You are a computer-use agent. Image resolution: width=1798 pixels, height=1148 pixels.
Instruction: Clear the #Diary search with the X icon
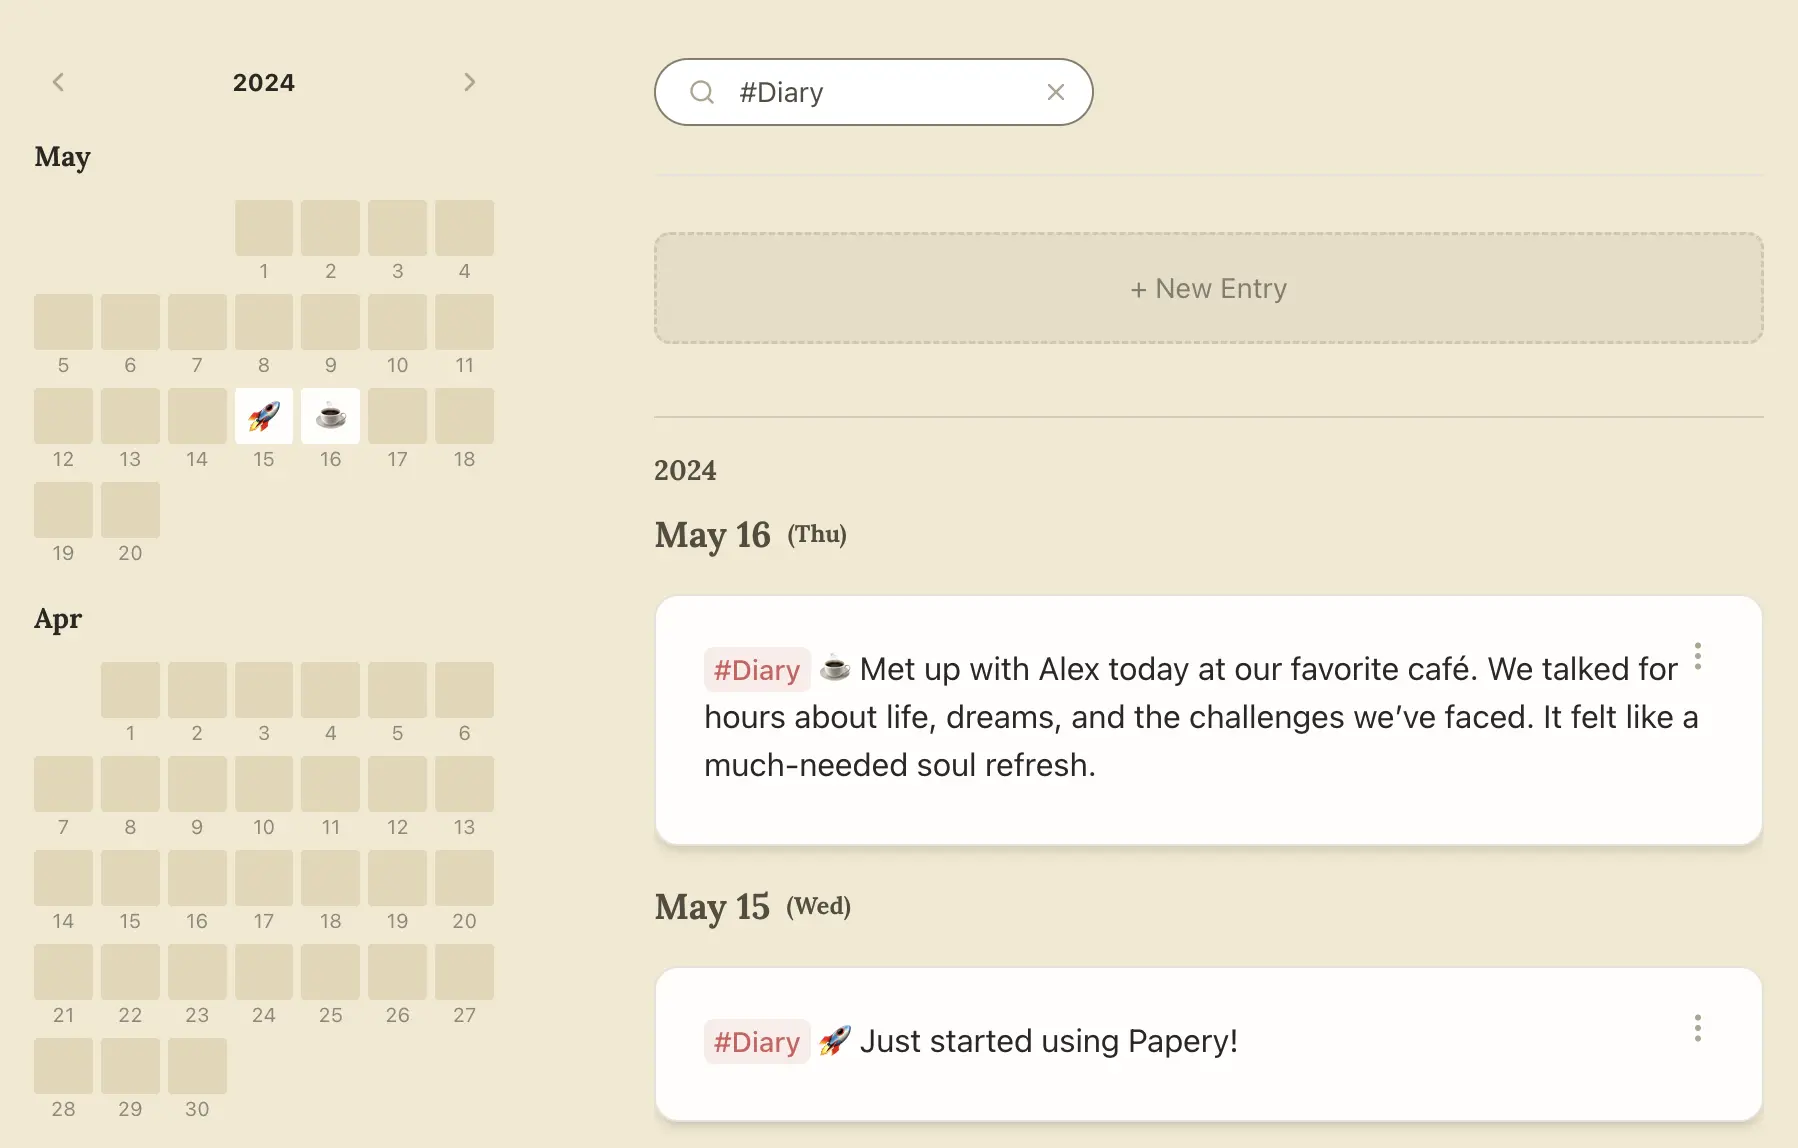tap(1056, 92)
